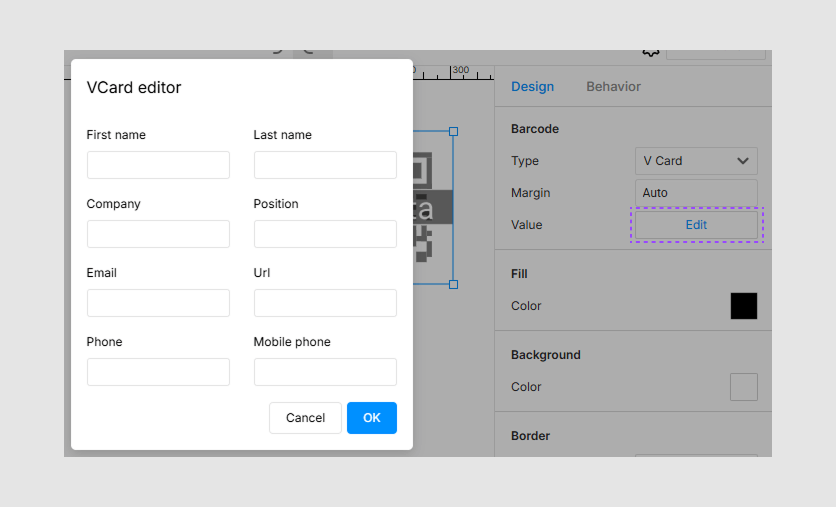
Task: Click the Edit button for Value
Action: pyautogui.click(x=696, y=225)
